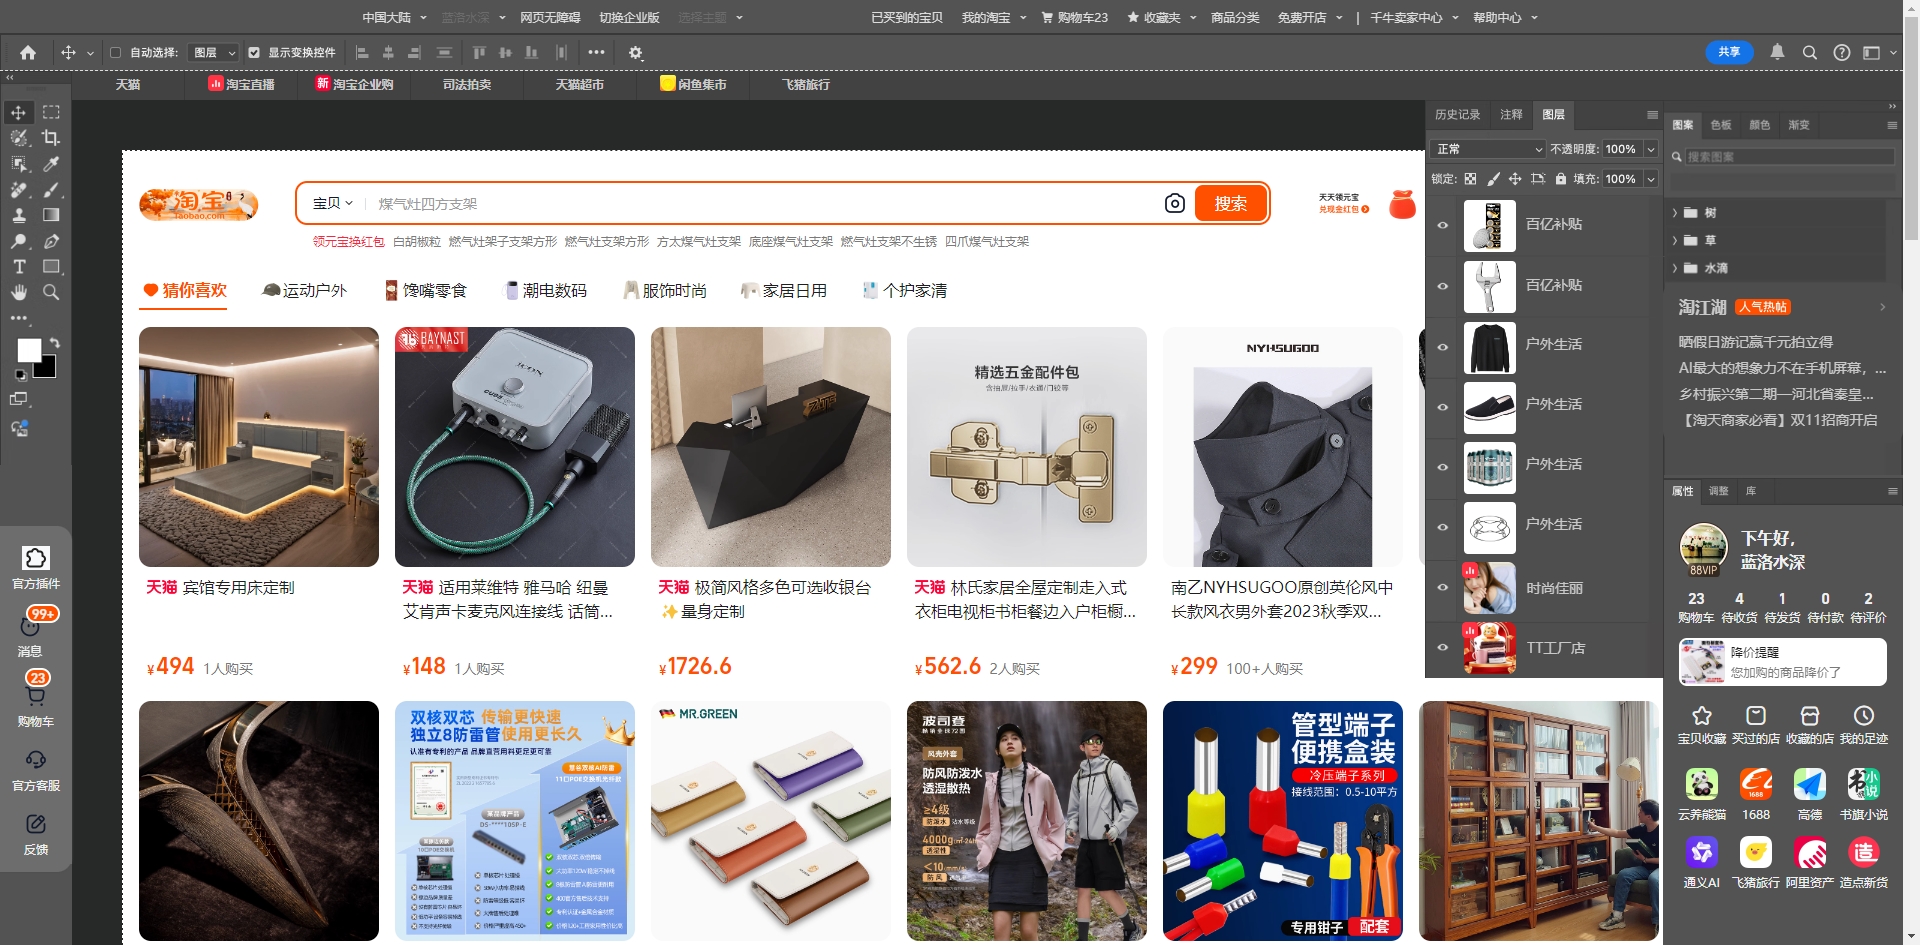This screenshot has height=945, width=1920.
Task: Switch to the 调整 tab
Action: [1718, 491]
